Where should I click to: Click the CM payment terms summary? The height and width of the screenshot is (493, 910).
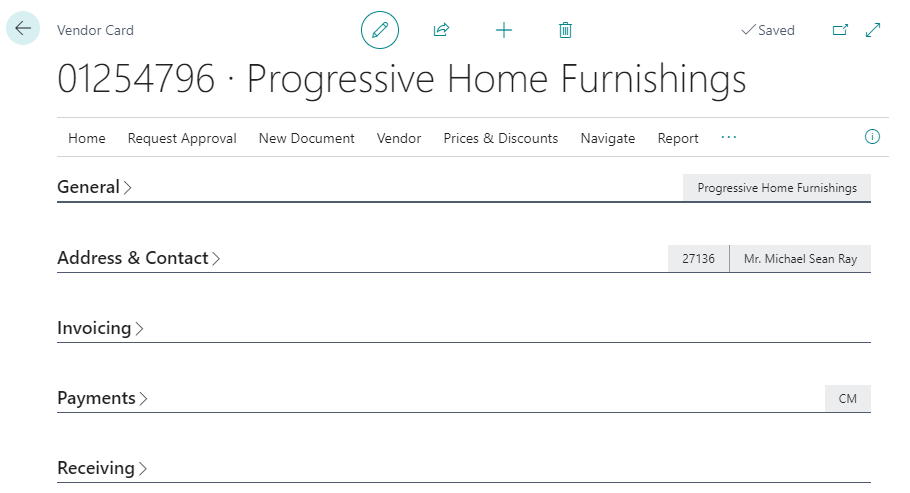pyautogui.click(x=847, y=398)
